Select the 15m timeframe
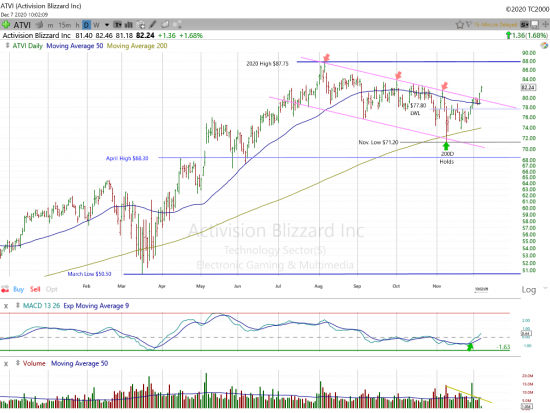Screen dimensions: 550x413 click(x=64, y=25)
